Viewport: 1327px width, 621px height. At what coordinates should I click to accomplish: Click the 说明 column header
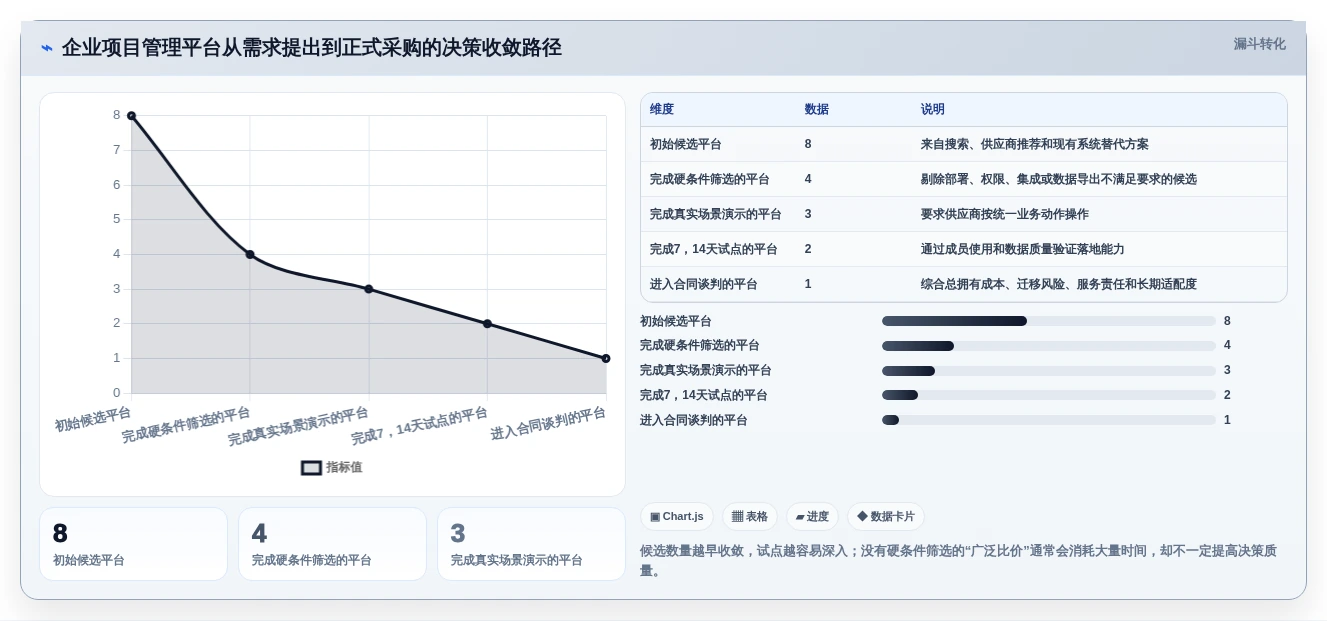(x=933, y=110)
